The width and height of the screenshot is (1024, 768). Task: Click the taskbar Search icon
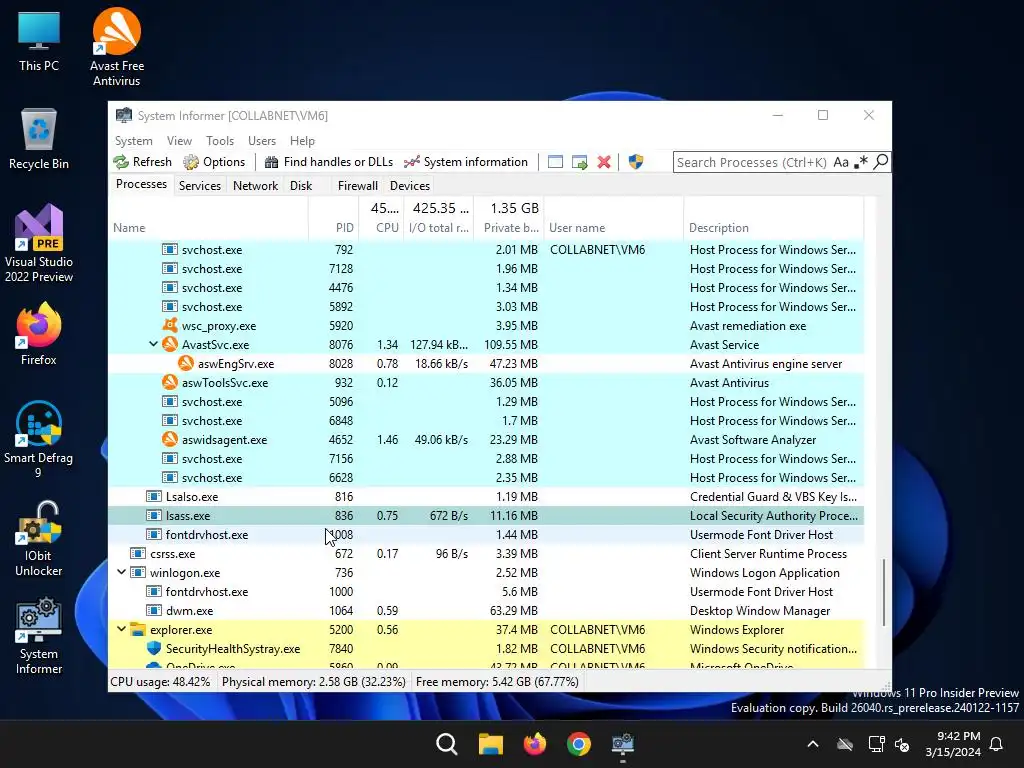pos(447,744)
